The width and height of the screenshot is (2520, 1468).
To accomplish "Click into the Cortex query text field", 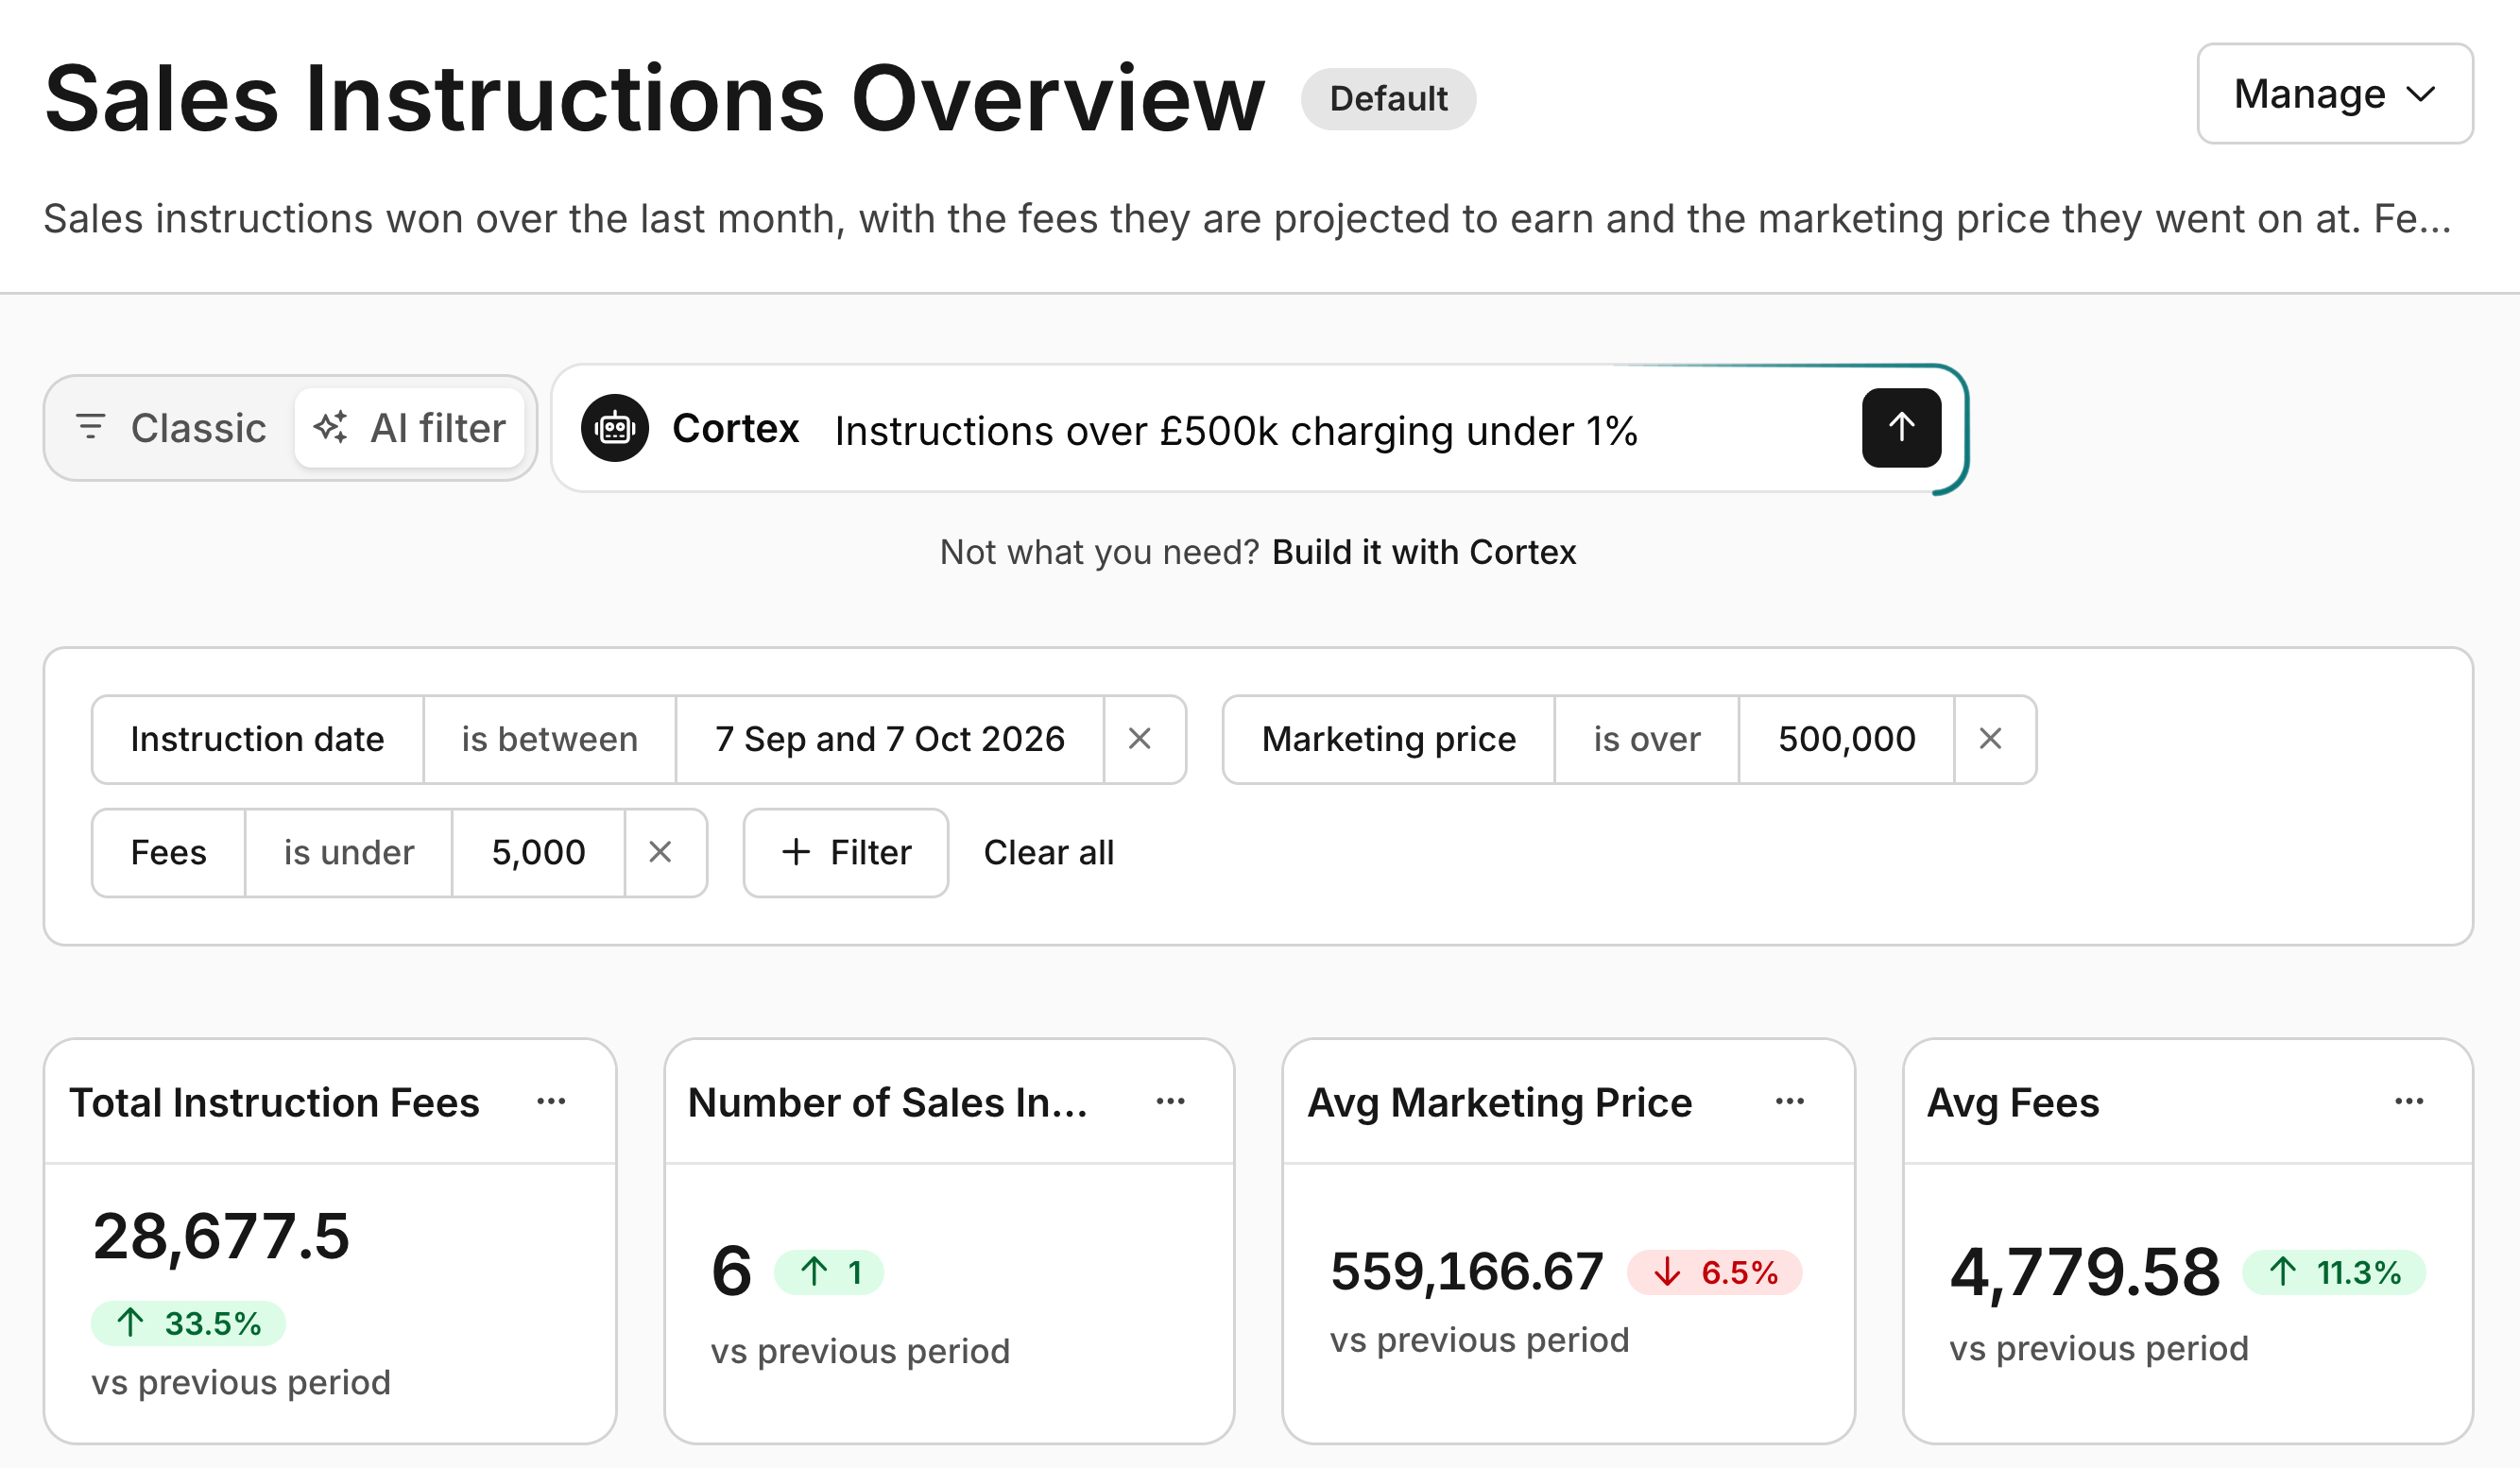I will point(1335,430).
